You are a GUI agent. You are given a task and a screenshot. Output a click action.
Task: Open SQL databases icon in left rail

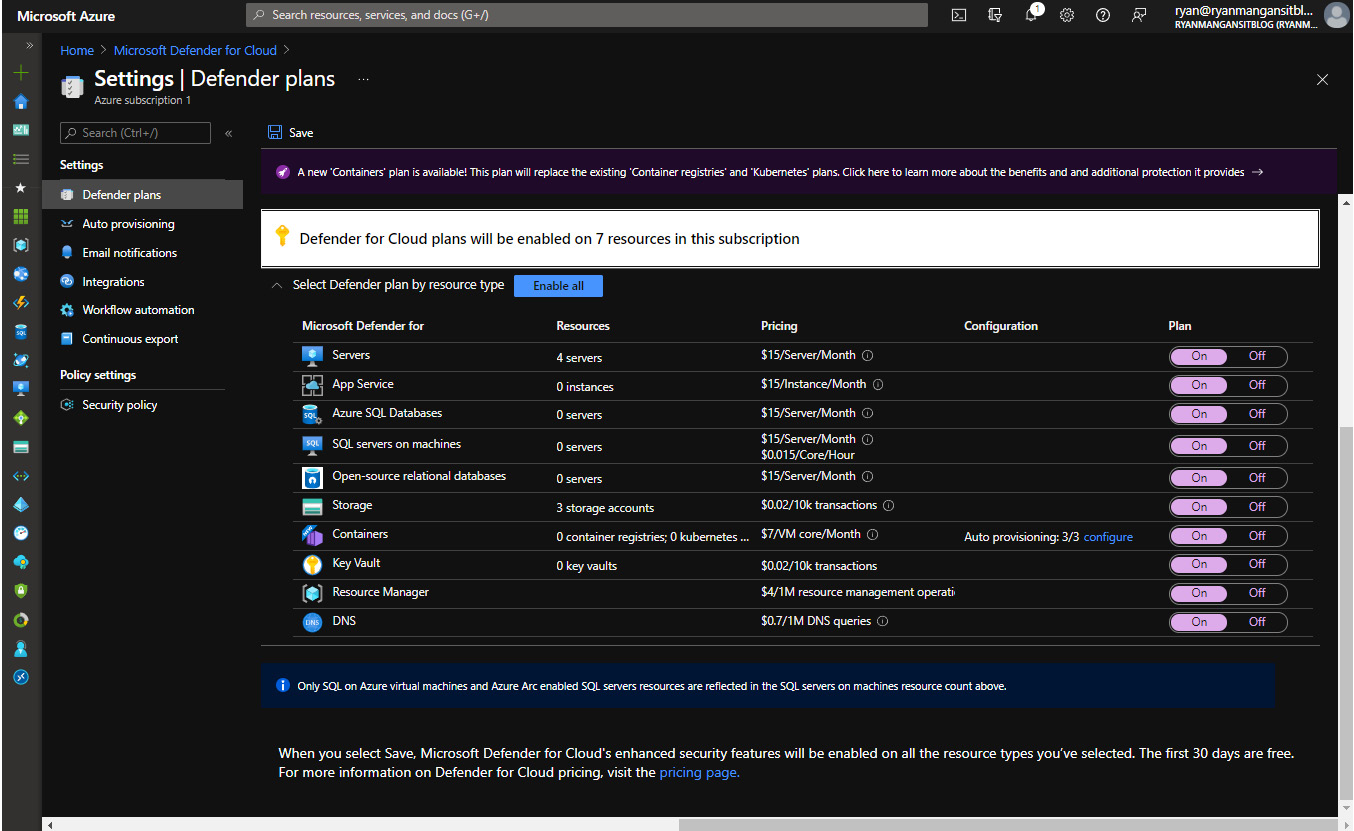(x=21, y=332)
